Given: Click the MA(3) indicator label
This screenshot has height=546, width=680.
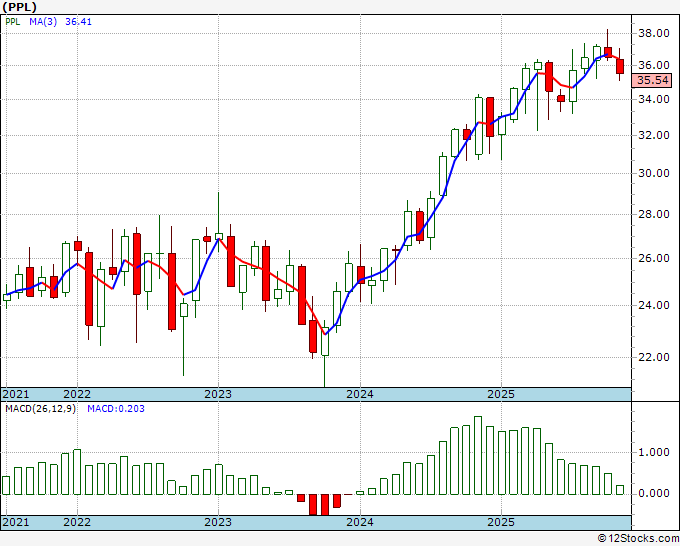Looking at the screenshot, I should (43, 22).
